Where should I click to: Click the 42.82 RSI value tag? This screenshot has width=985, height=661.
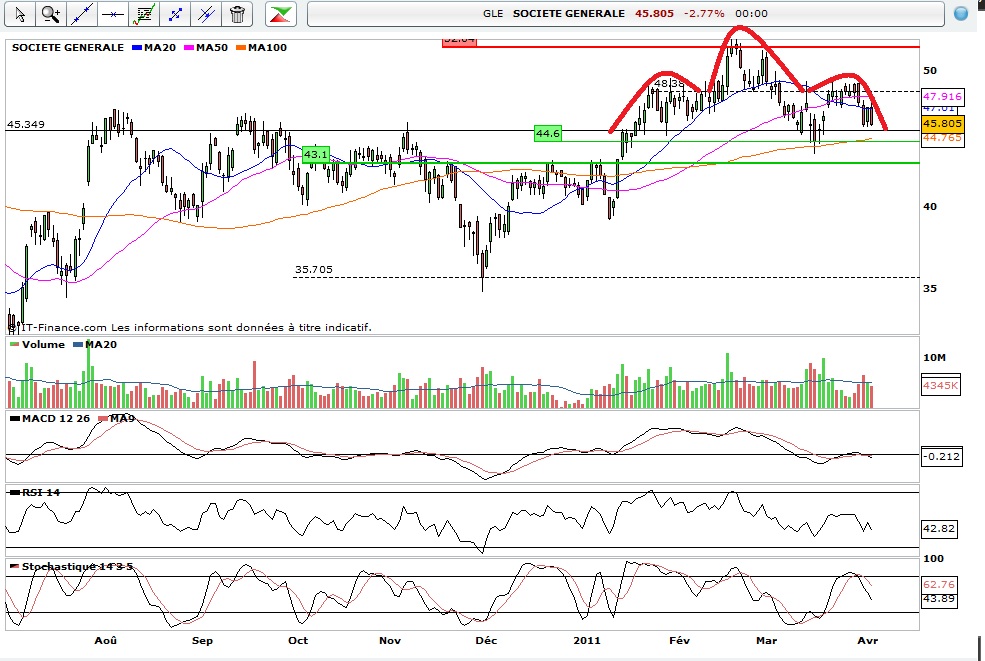pos(939,528)
